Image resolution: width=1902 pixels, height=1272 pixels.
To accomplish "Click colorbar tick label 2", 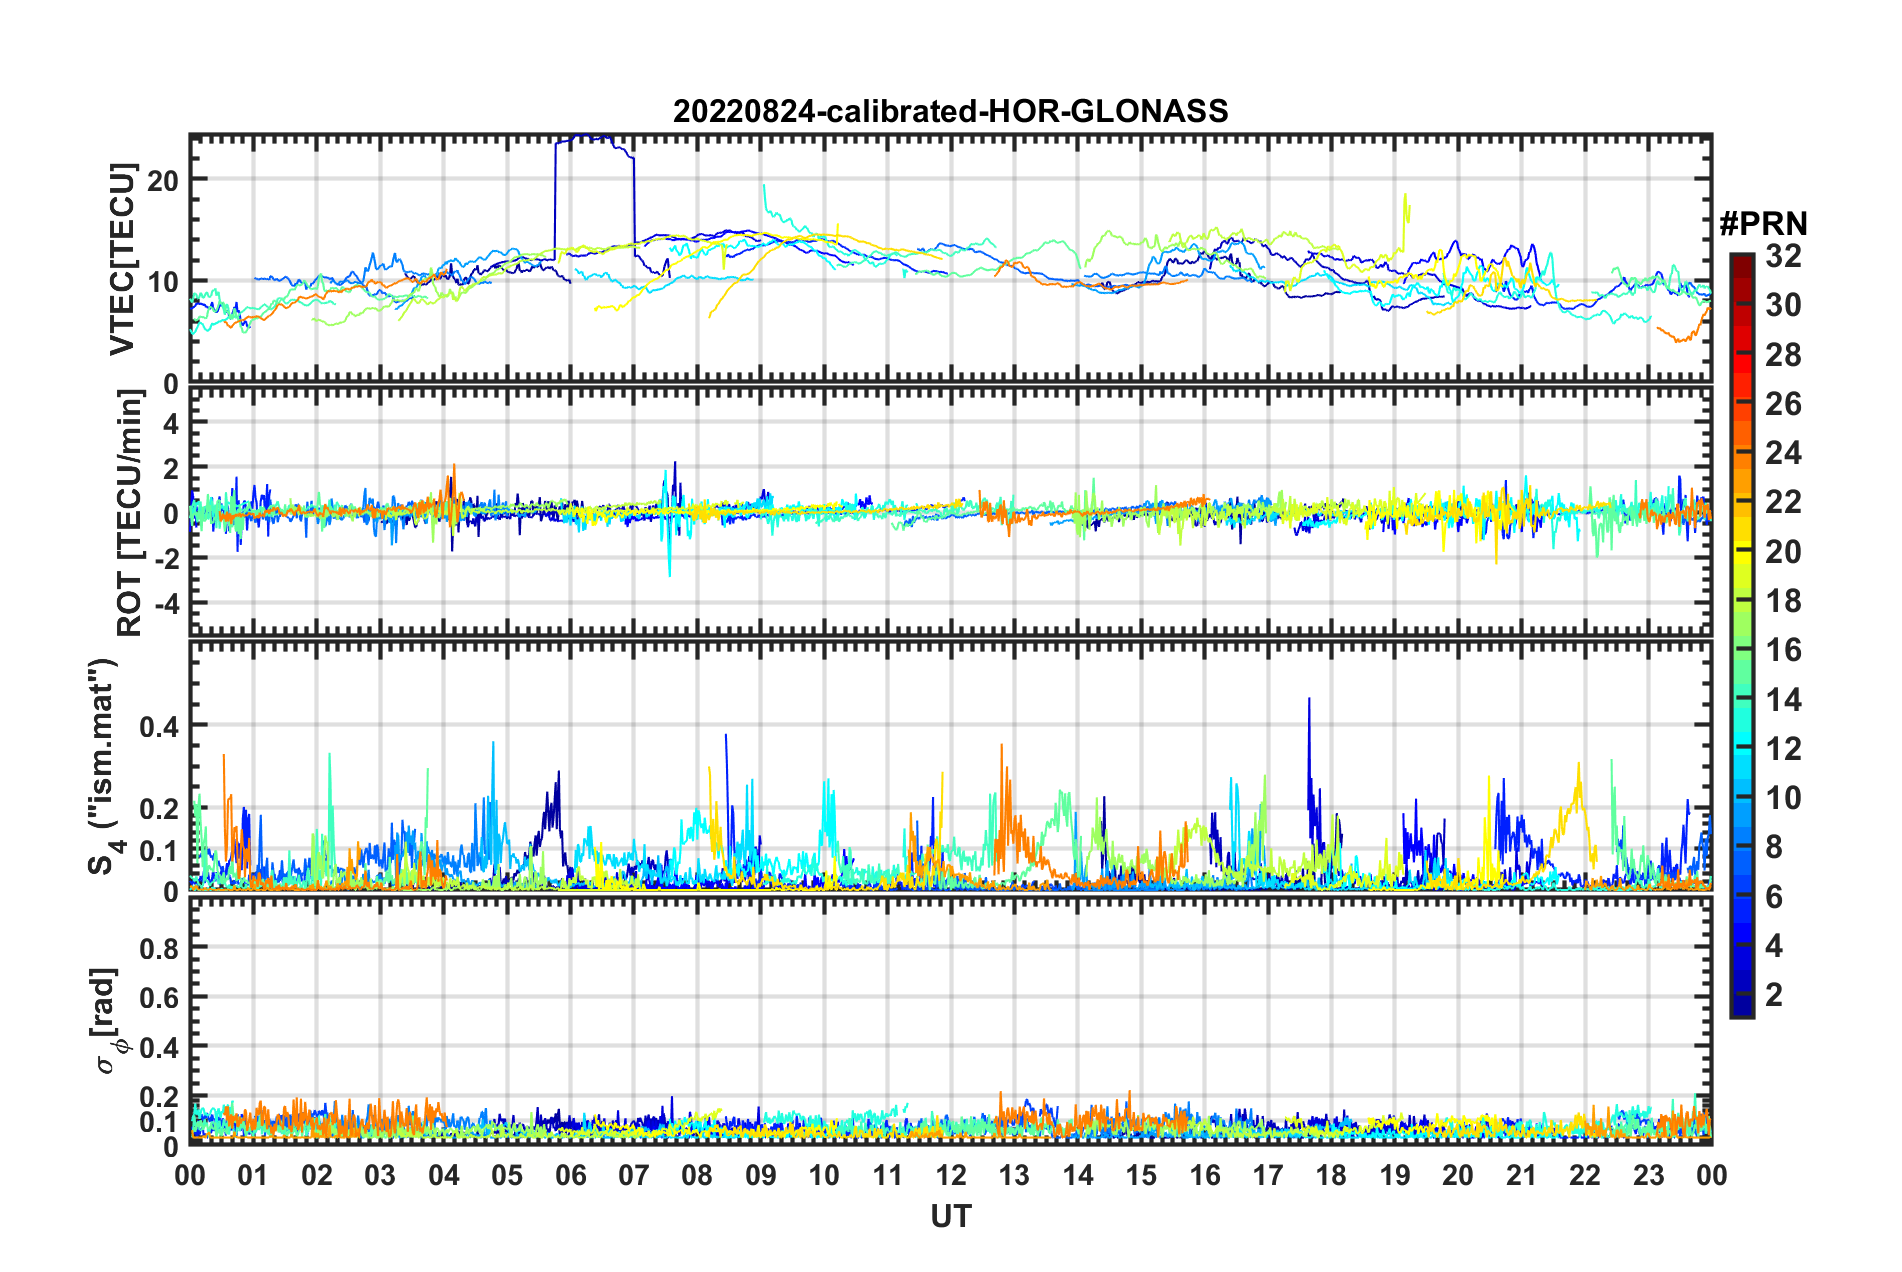I will point(1774,994).
